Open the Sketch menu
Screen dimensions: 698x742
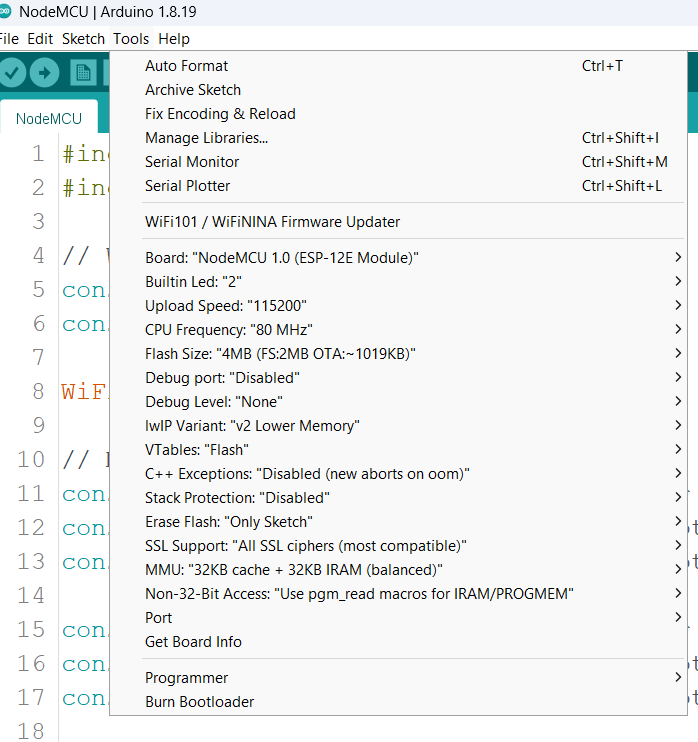tap(83, 39)
